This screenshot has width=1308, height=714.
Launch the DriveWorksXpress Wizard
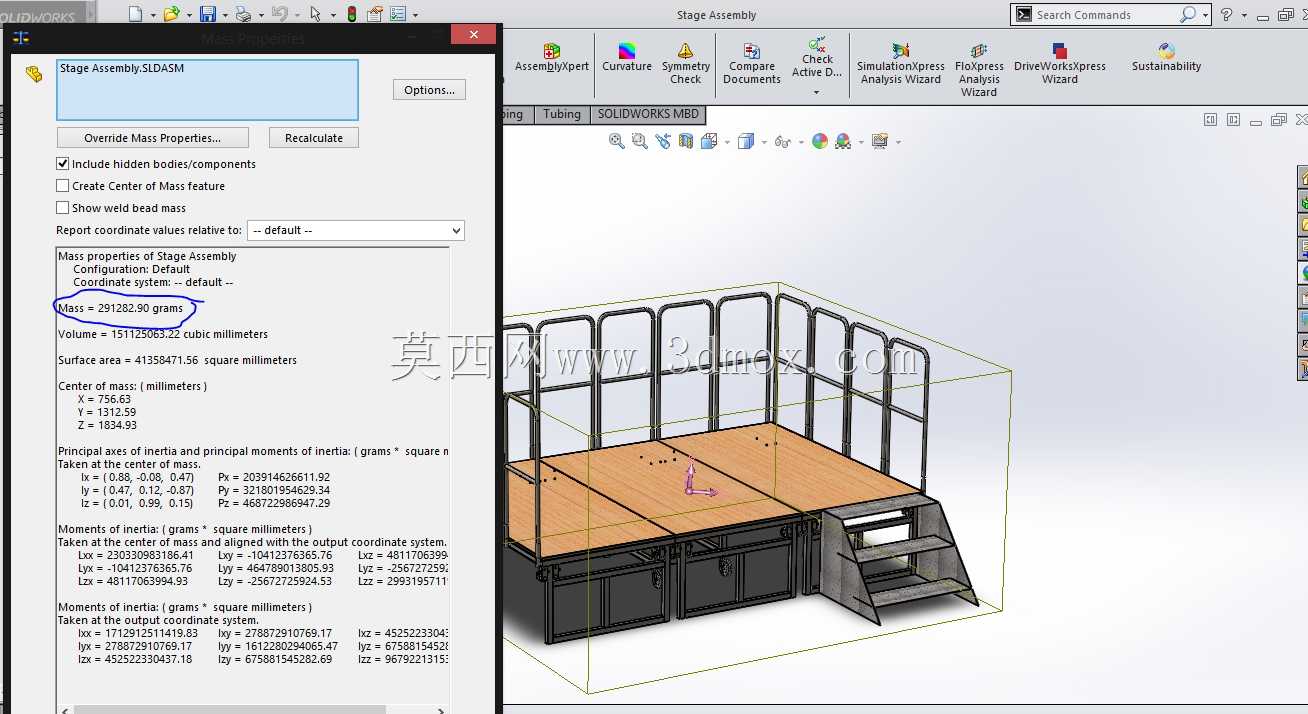1060,64
